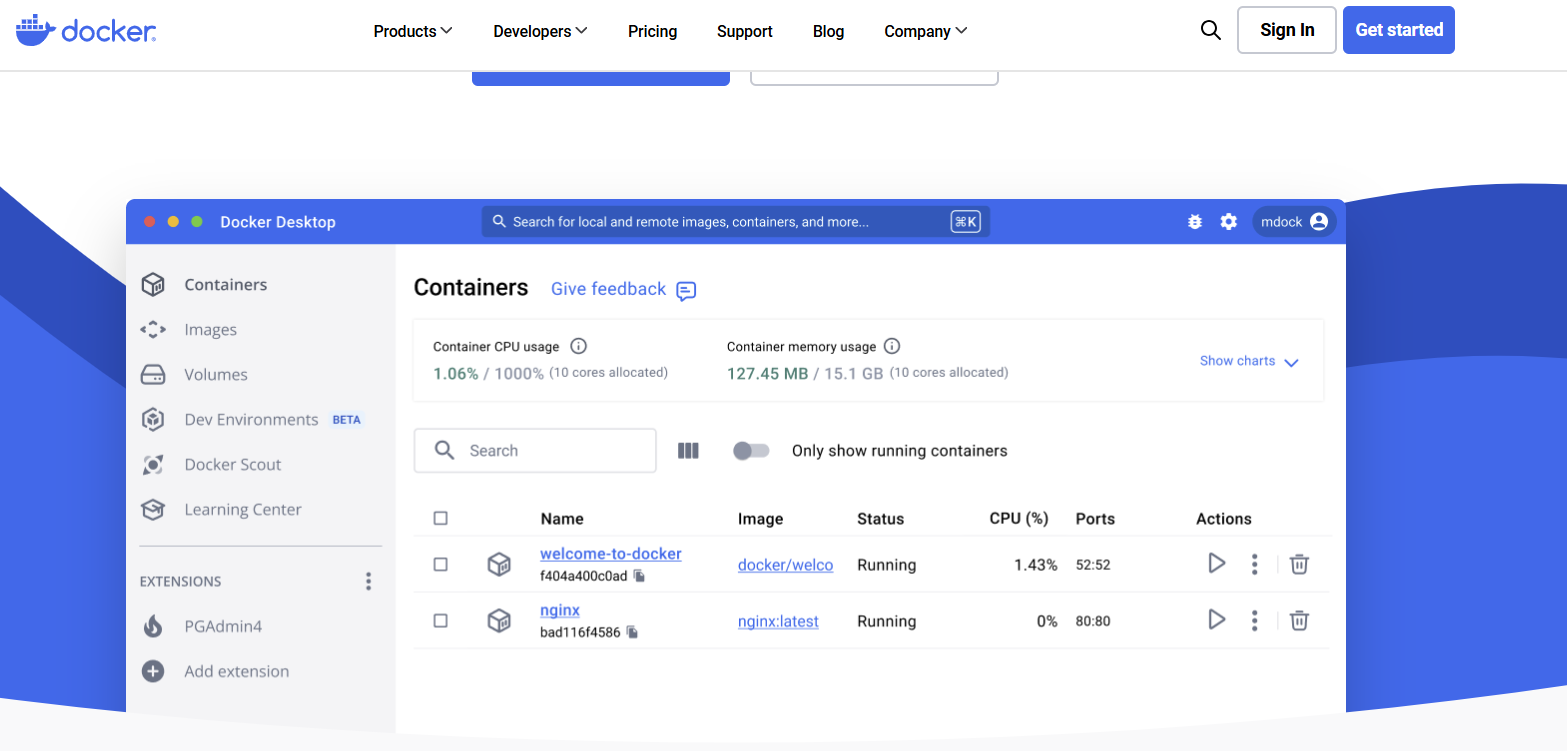
Task: Click the bug troubleshoot icon
Action: click(x=1194, y=222)
